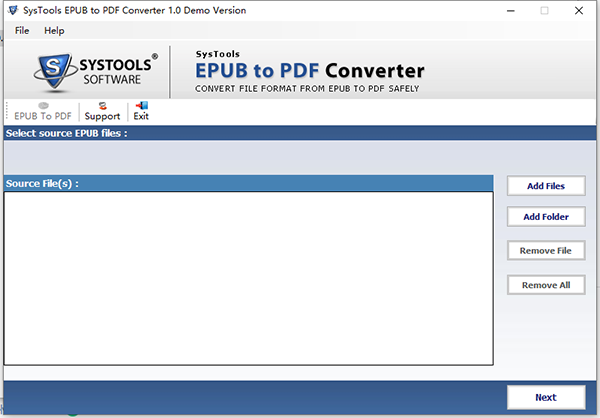The height and width of the screenshot is (418, 600).
Task: Click the Select source EPUB files label
Action: coord(67,133)
